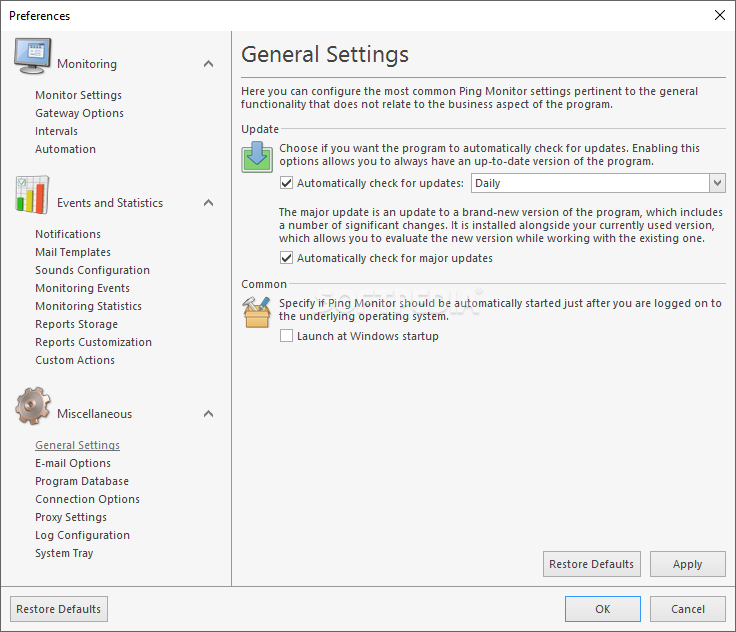The height and width of the screenshot is (632, 736).
Task: Click Restore Defaults beside Apply
Action: coord(591,564)
